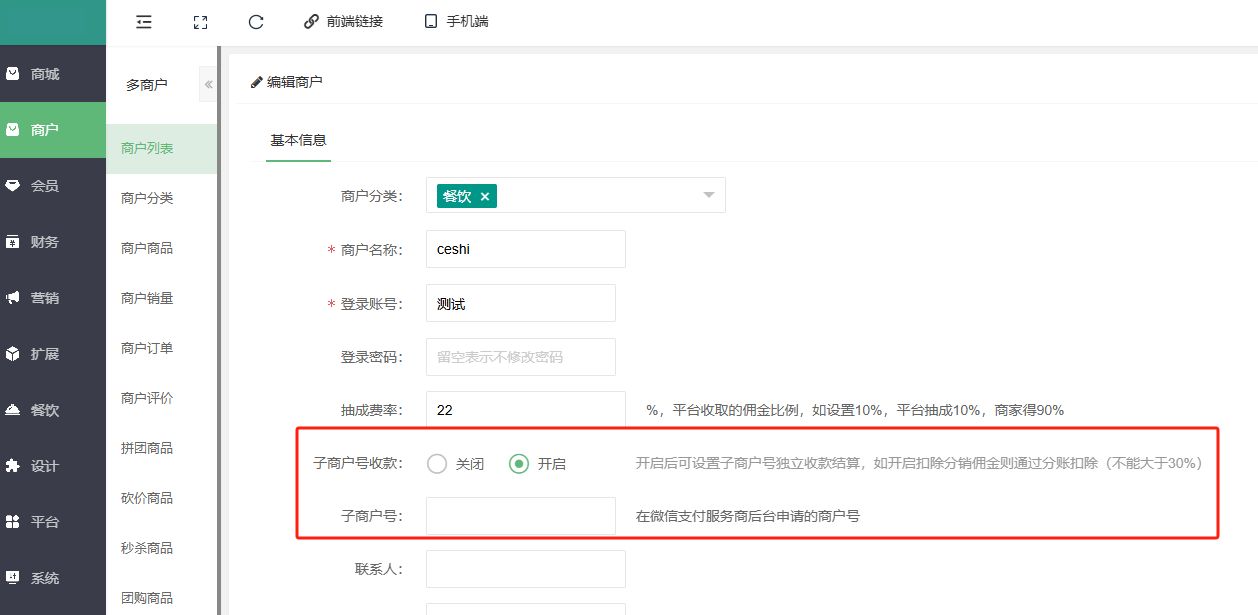Open the 会员 member section icon

[13, 185]
